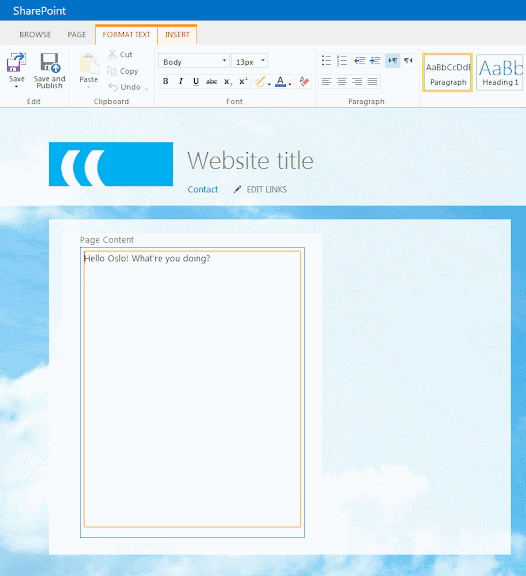Switch to the PAGE tab
This screenshot has height=576, width=526.
[76, 35]
